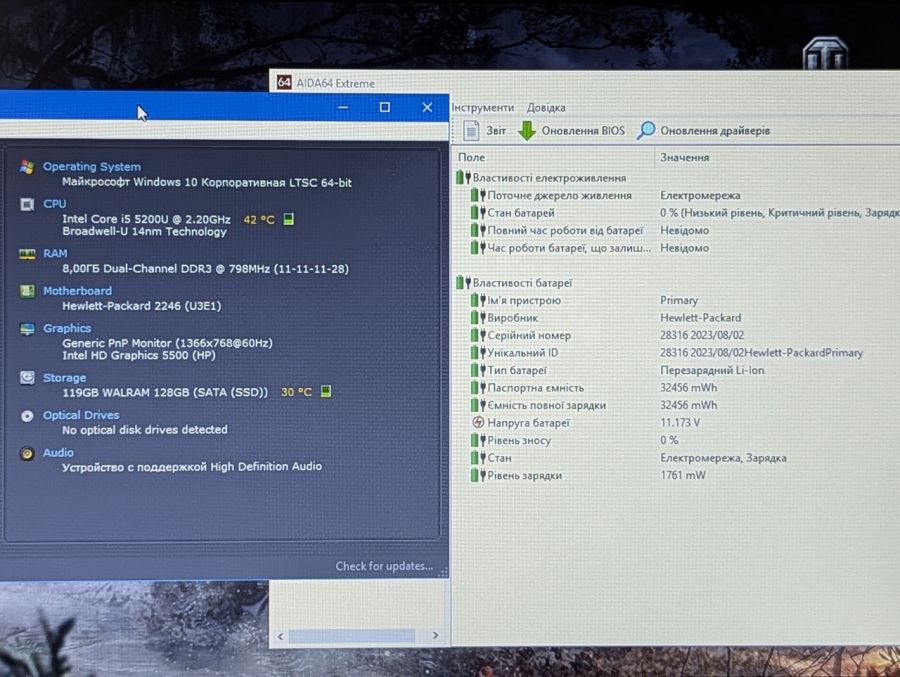Open the Storage section link

click(x=64, y=377)
